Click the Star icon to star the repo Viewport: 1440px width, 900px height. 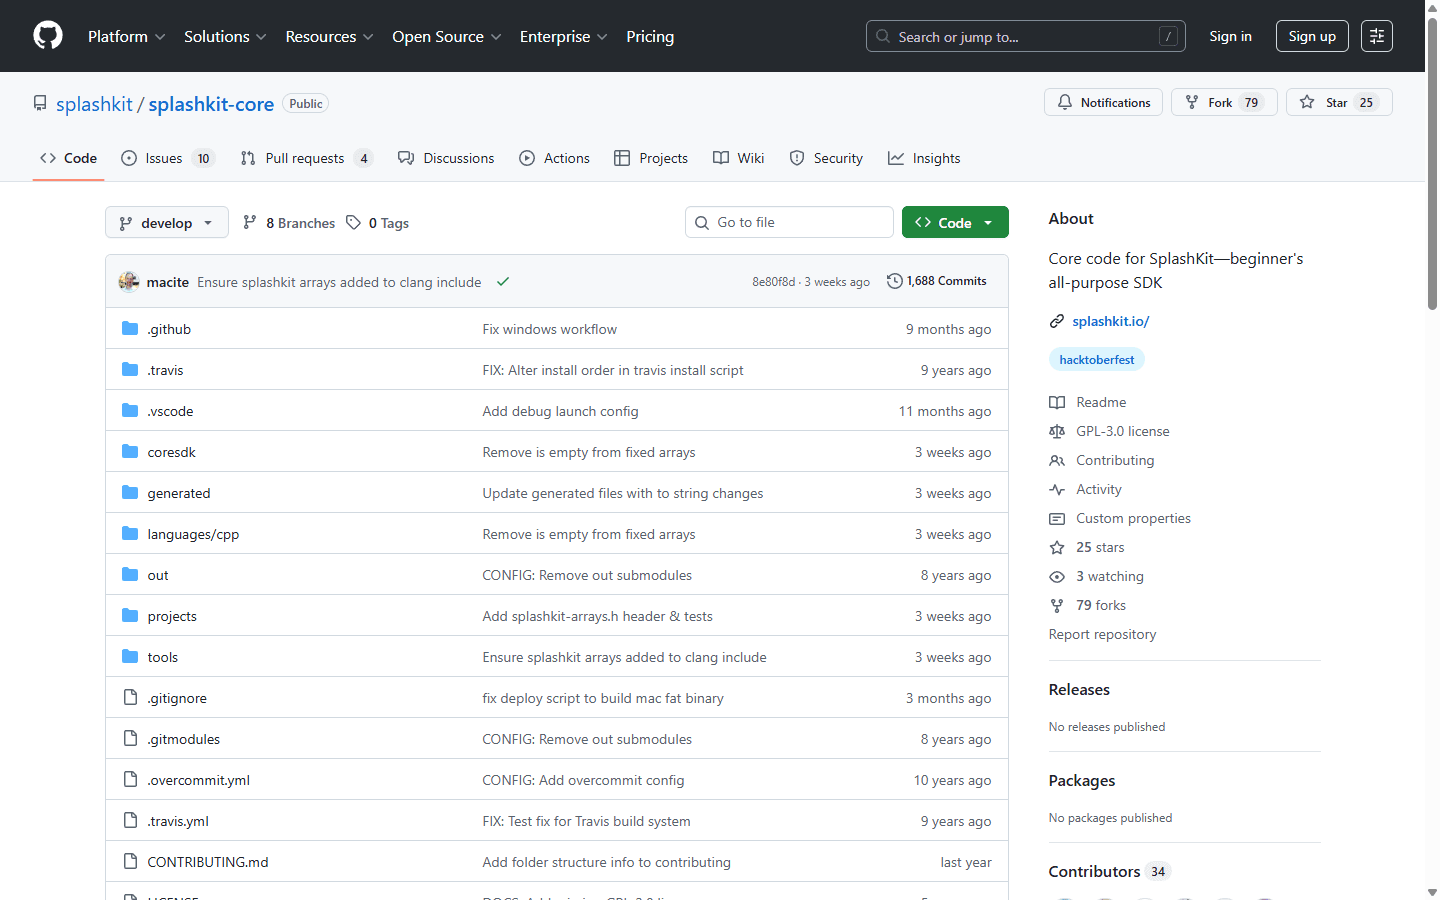[1307, 101]
